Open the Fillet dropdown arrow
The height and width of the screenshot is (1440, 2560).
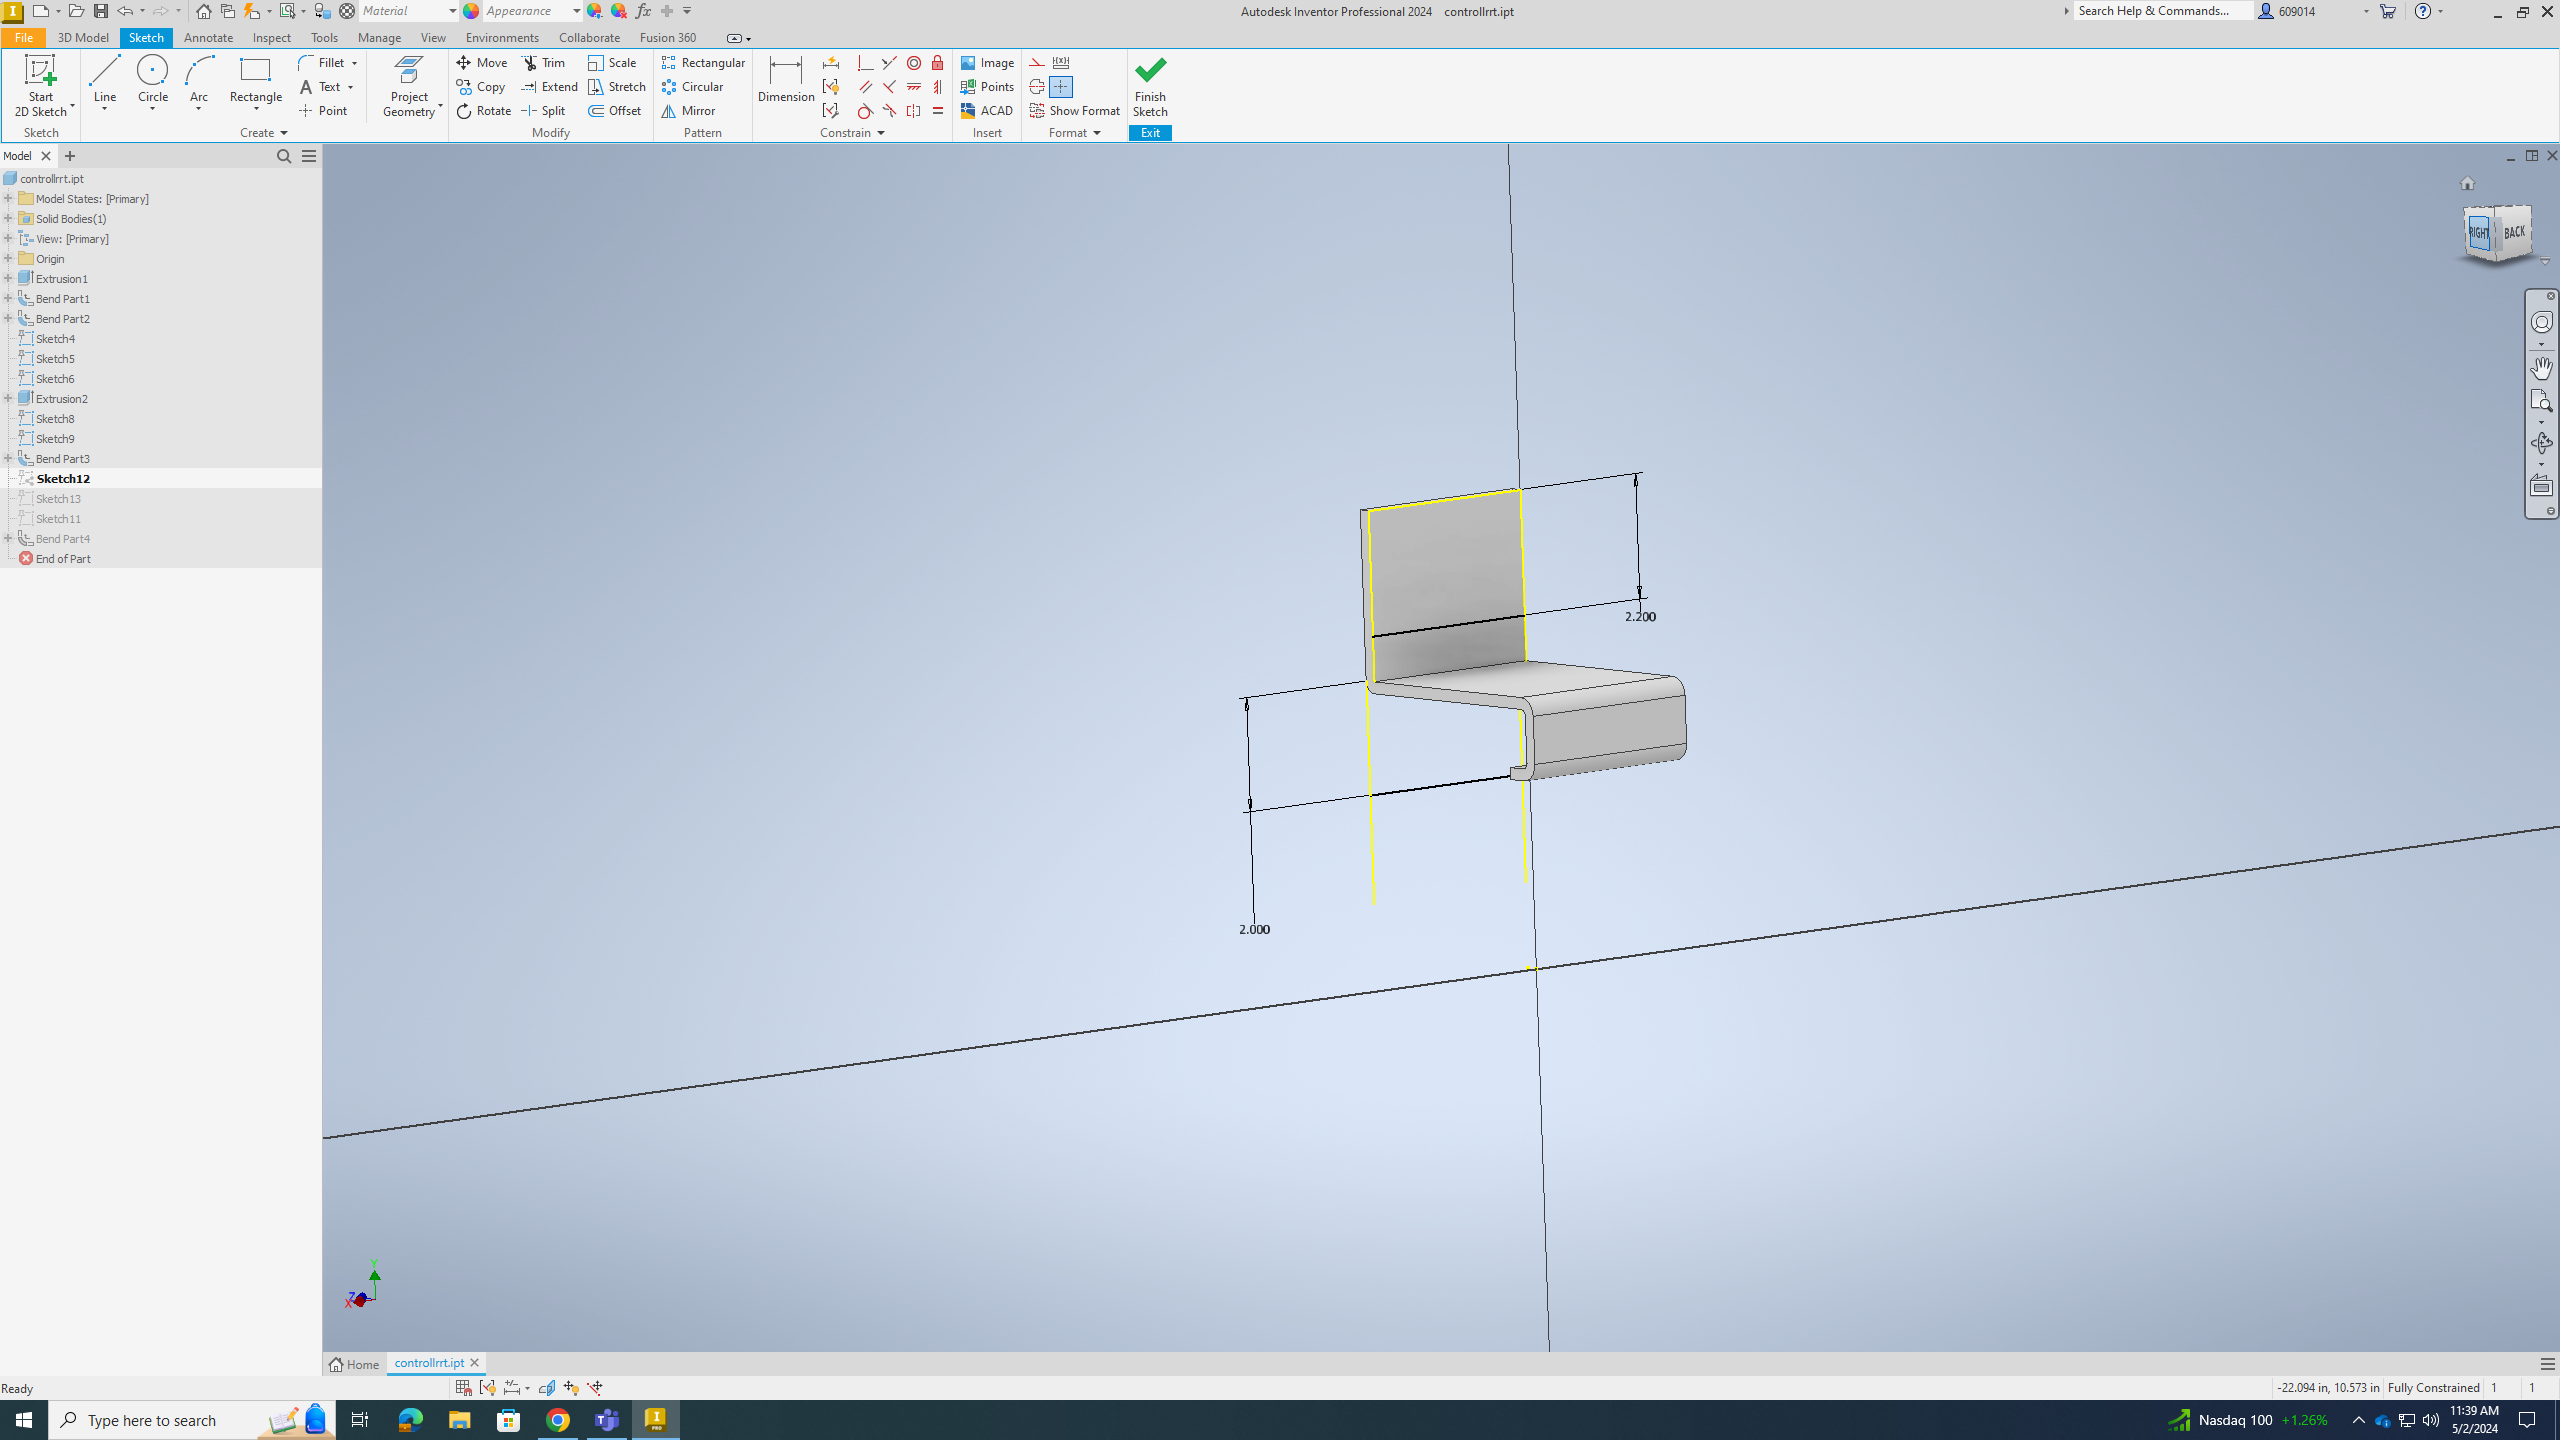tap(354, 63)
